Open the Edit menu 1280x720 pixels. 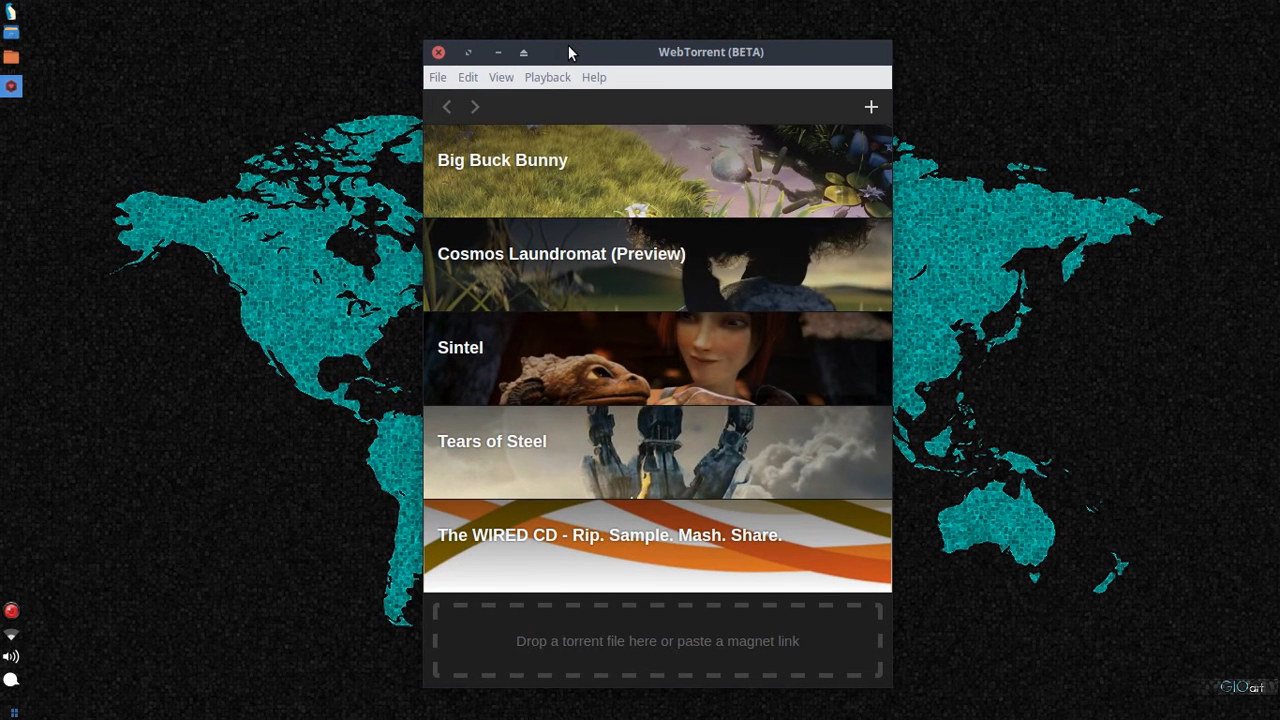pyautogui.click(x=468, y=77)
